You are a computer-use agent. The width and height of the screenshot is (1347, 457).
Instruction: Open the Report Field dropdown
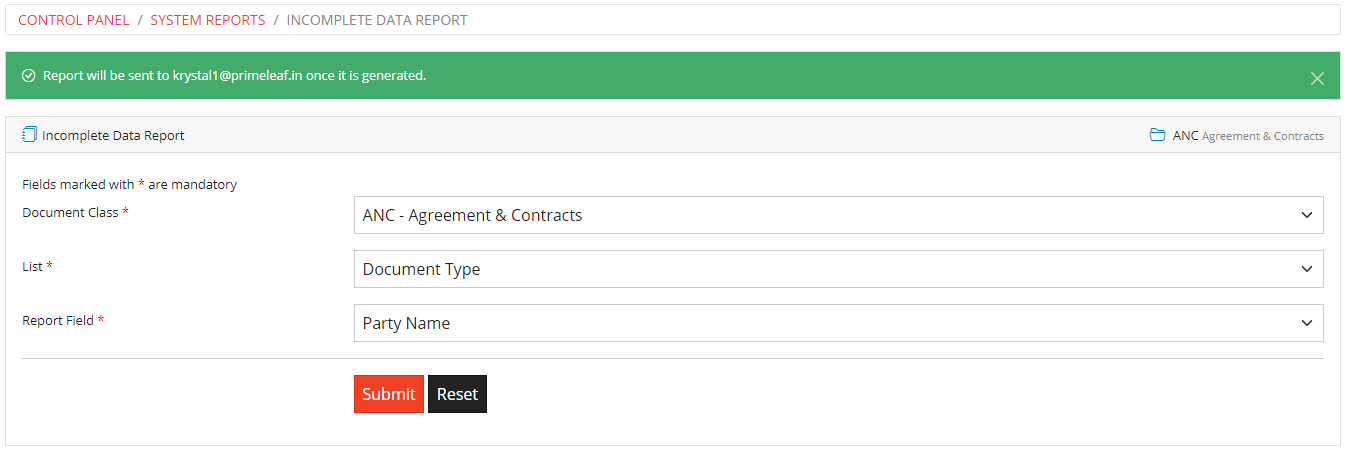[838, 323]
